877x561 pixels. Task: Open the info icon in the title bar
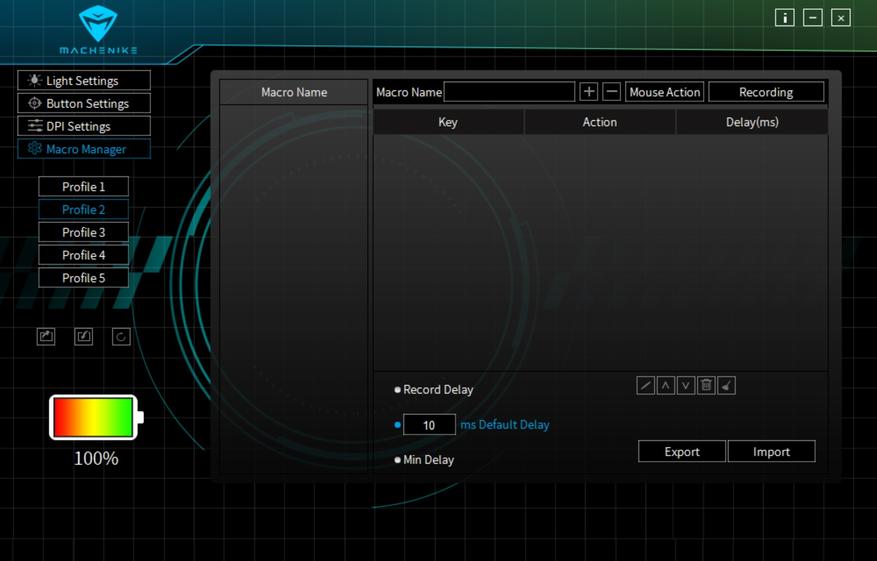tap(785, 18)
